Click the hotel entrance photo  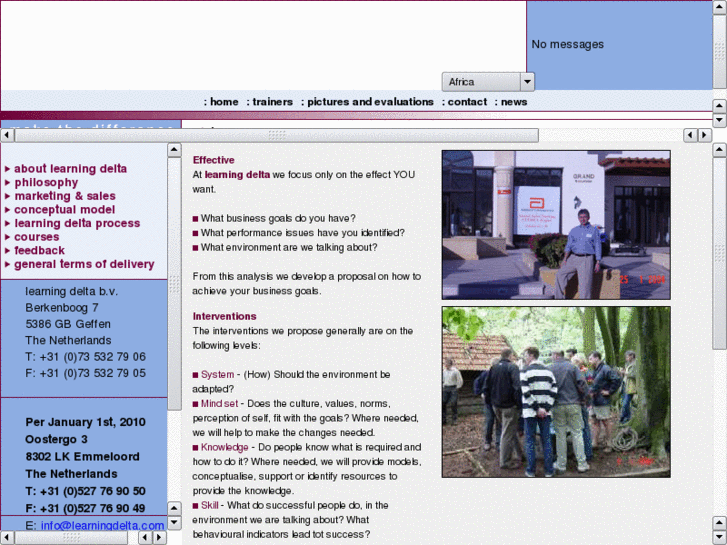[x=556, y=225]
